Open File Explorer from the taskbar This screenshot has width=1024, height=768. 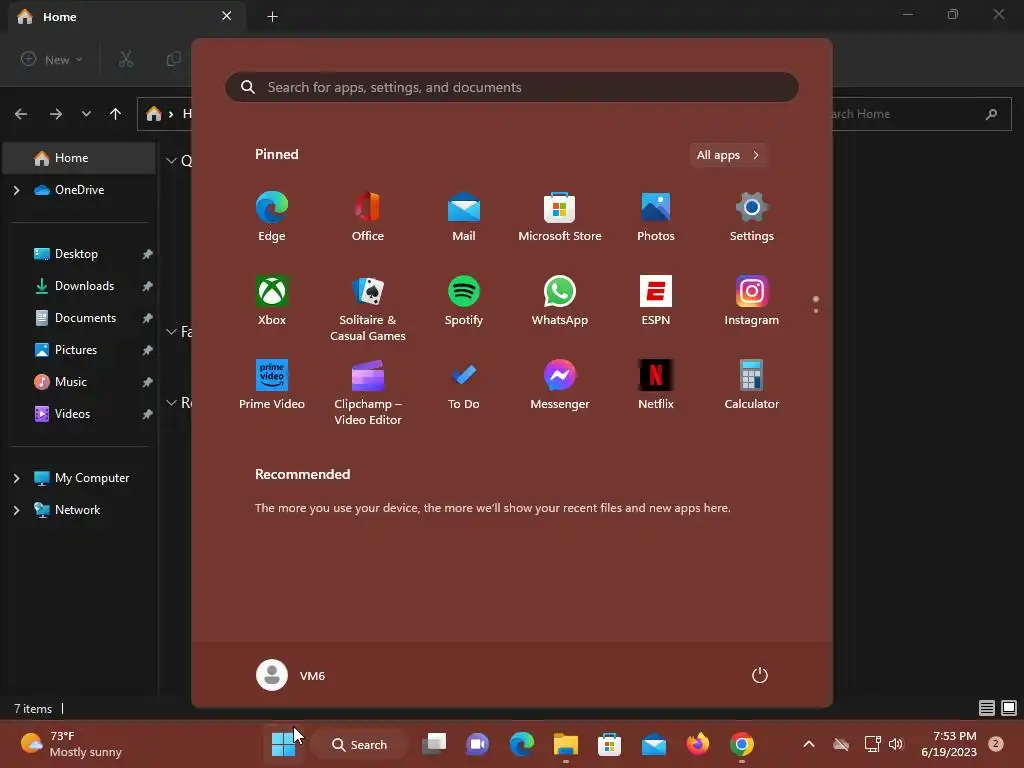pos(566,744)
